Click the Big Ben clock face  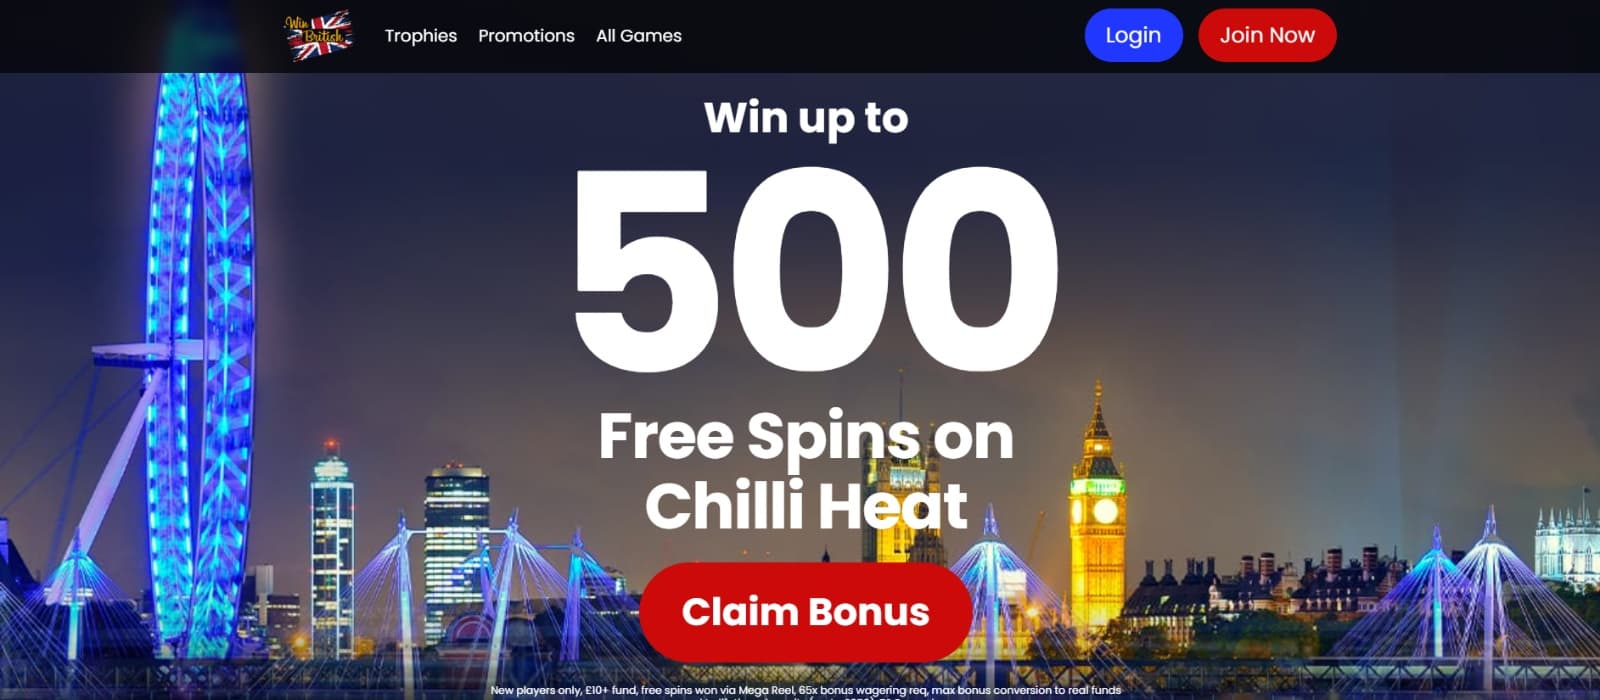coord(1105,511)
